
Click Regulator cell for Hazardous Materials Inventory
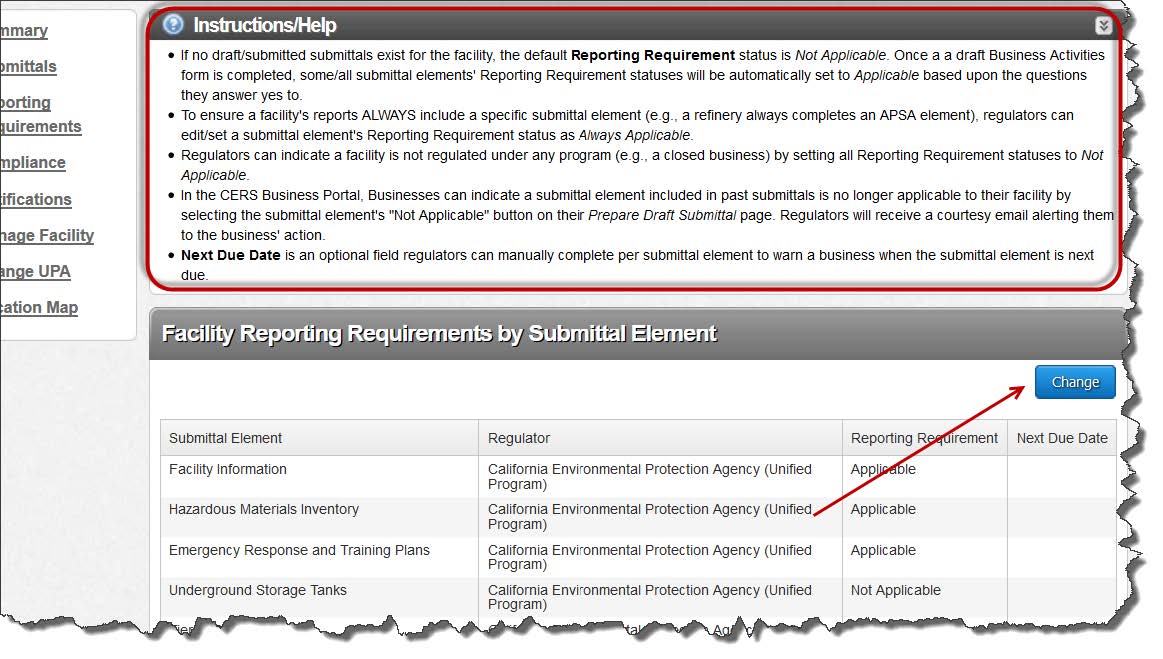[660, 517]
